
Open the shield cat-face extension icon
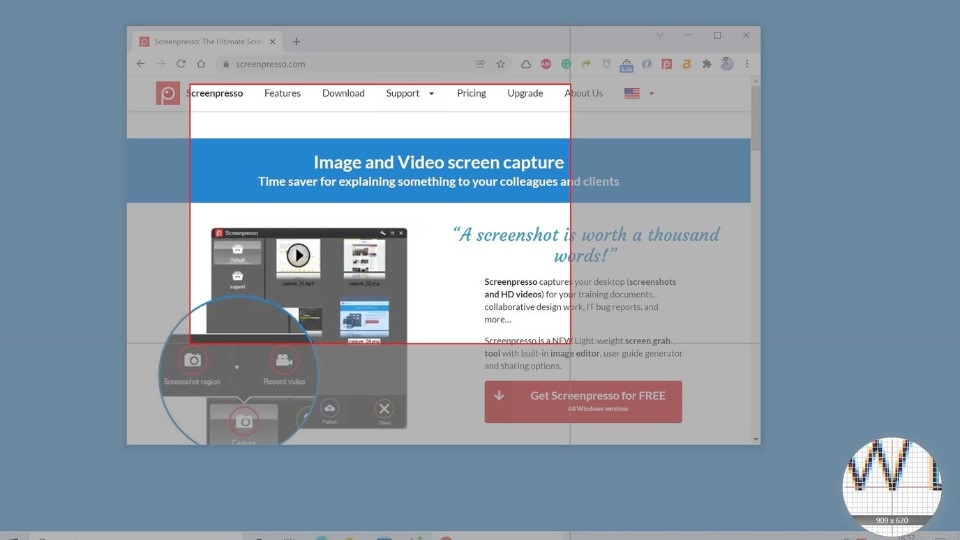[606, 64]
